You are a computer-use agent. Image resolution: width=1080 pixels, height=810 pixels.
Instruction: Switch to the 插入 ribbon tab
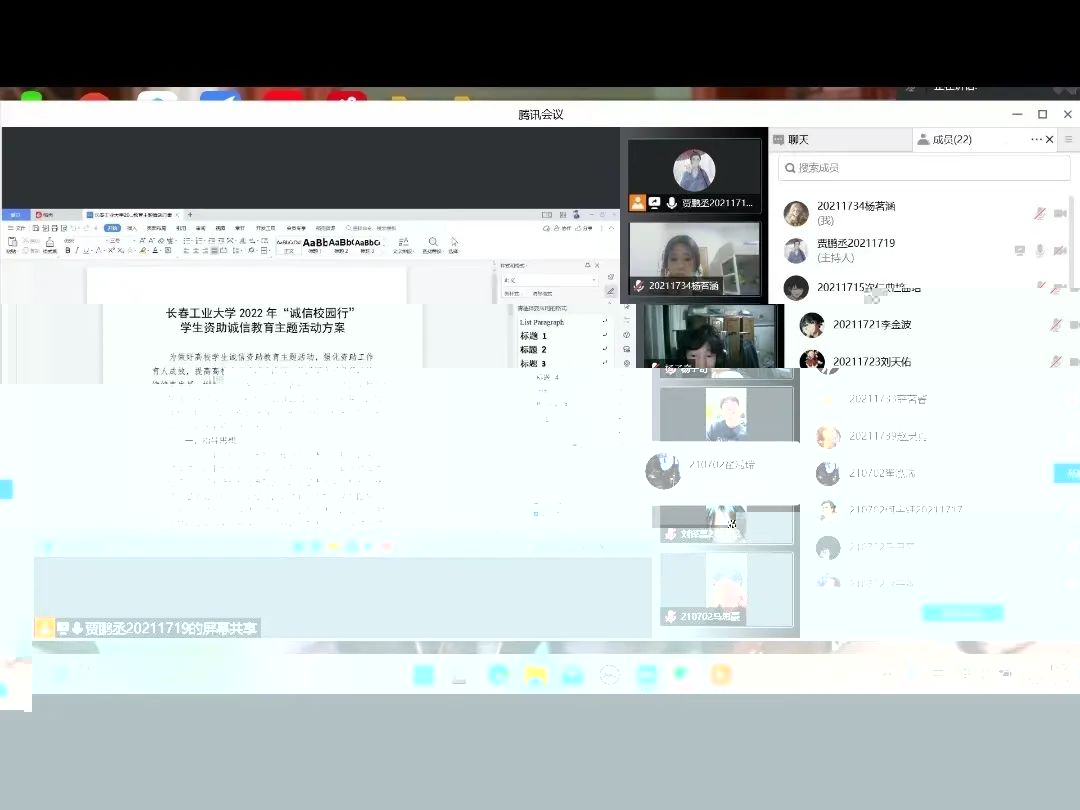(x=132, y=228)
